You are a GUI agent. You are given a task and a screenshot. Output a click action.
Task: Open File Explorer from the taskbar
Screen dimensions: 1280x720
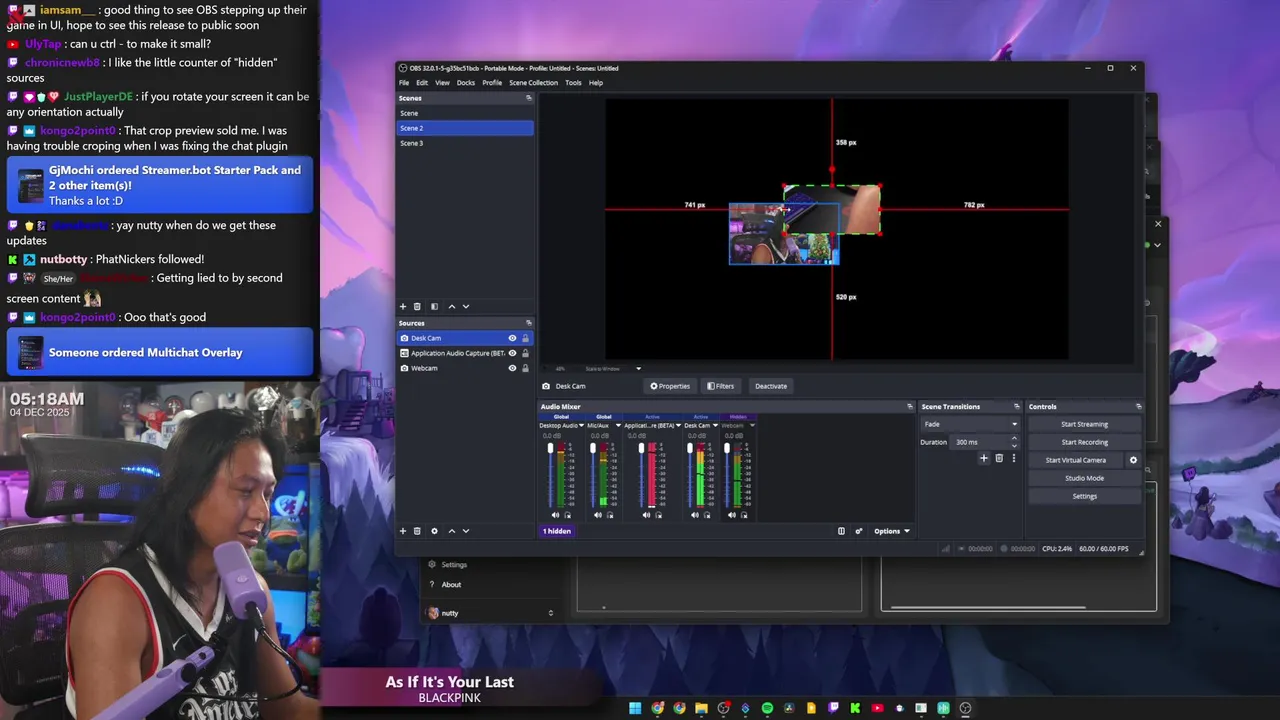701,708
